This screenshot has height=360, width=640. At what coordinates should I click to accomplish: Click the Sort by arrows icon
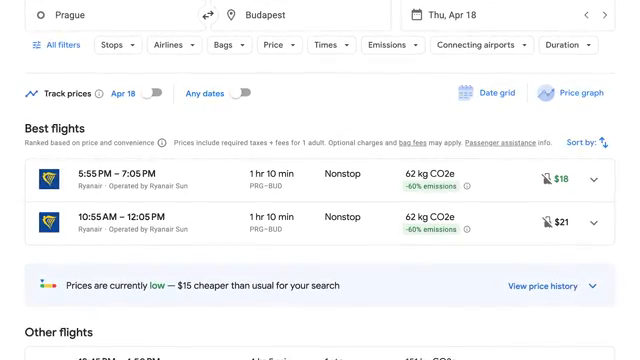coord(604,143)
